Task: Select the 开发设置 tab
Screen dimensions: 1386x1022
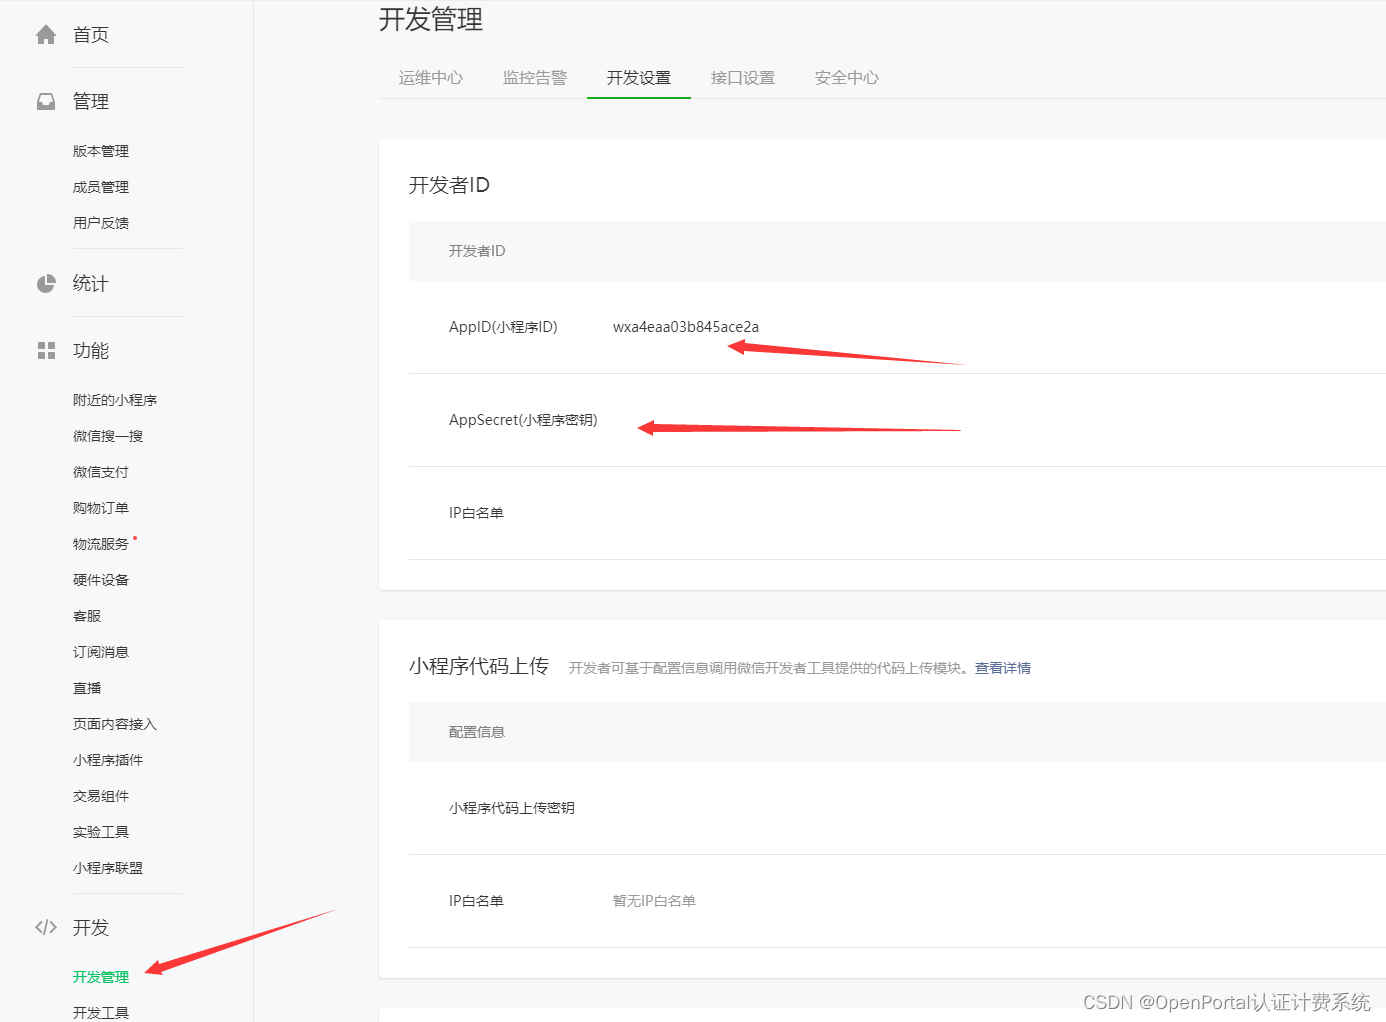Action: point(639,78)
